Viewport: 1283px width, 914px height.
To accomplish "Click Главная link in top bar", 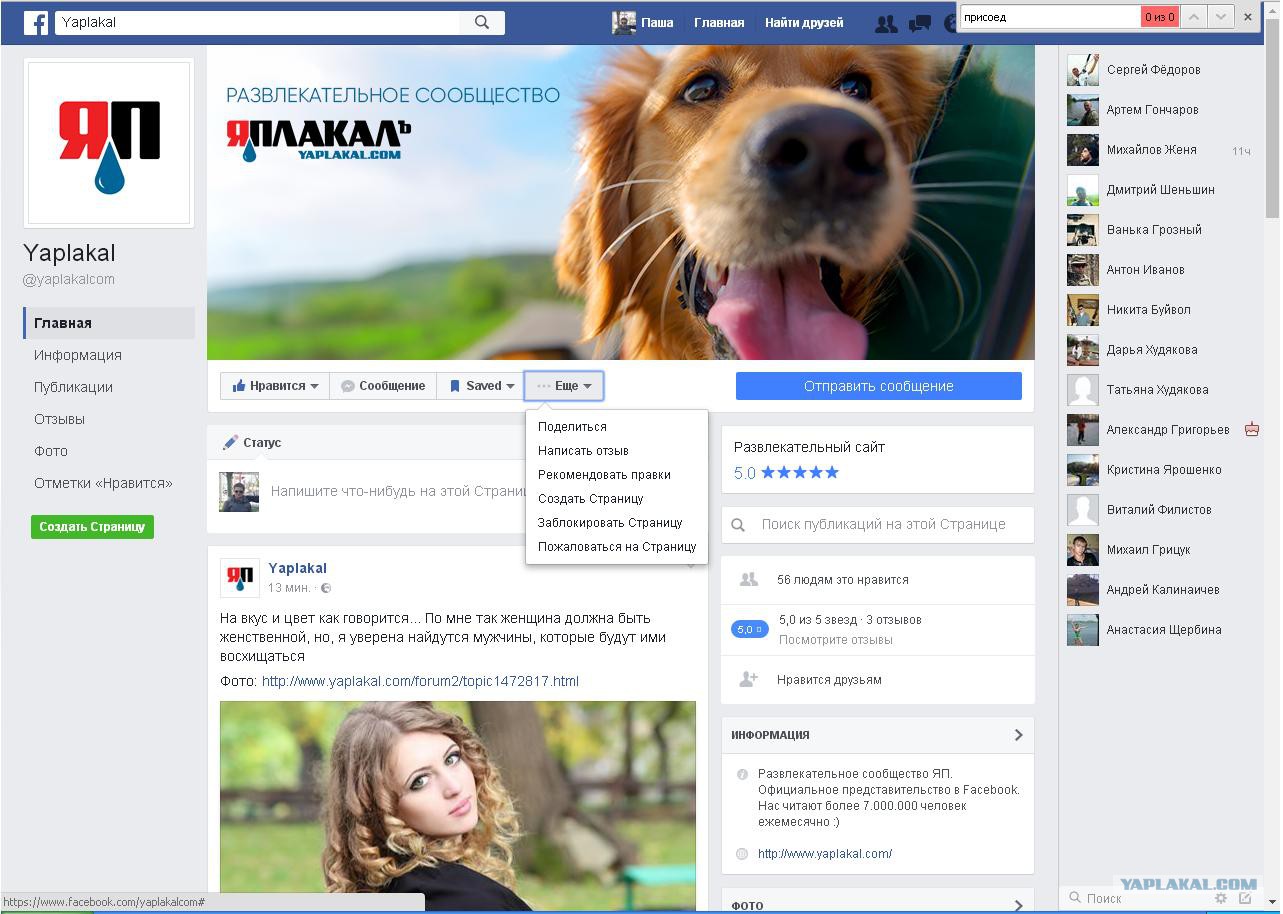I will [719, 22].
